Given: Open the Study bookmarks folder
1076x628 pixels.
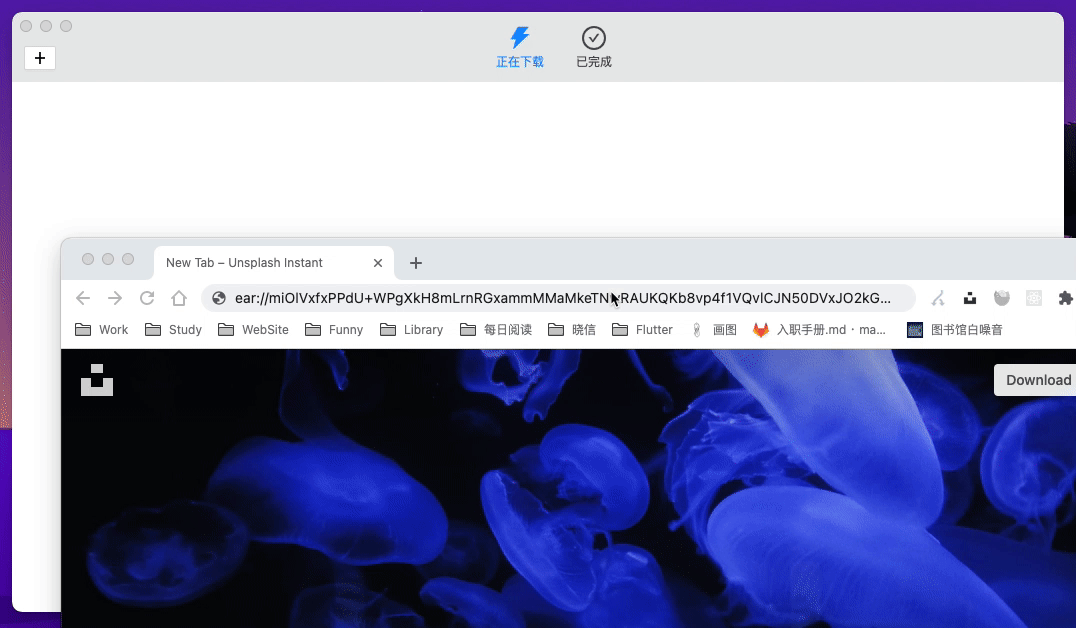Looking at the screenshot, I should tap(173, 330).
